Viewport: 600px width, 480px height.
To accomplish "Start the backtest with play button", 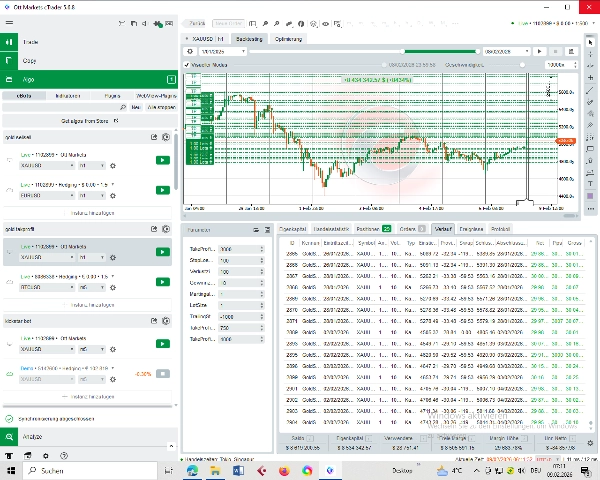I will pyautogui.click(x=540, y=51).
